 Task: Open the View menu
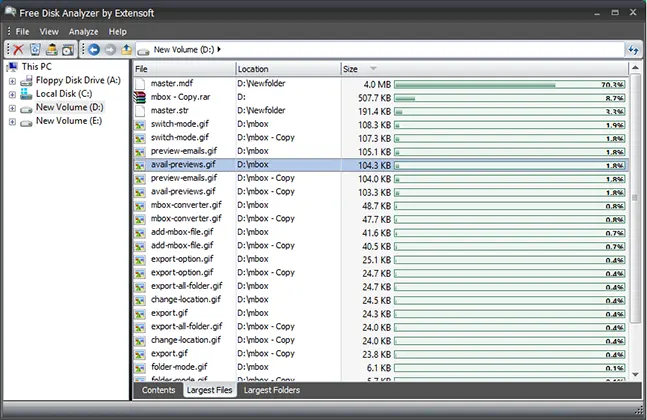(49, 32)
